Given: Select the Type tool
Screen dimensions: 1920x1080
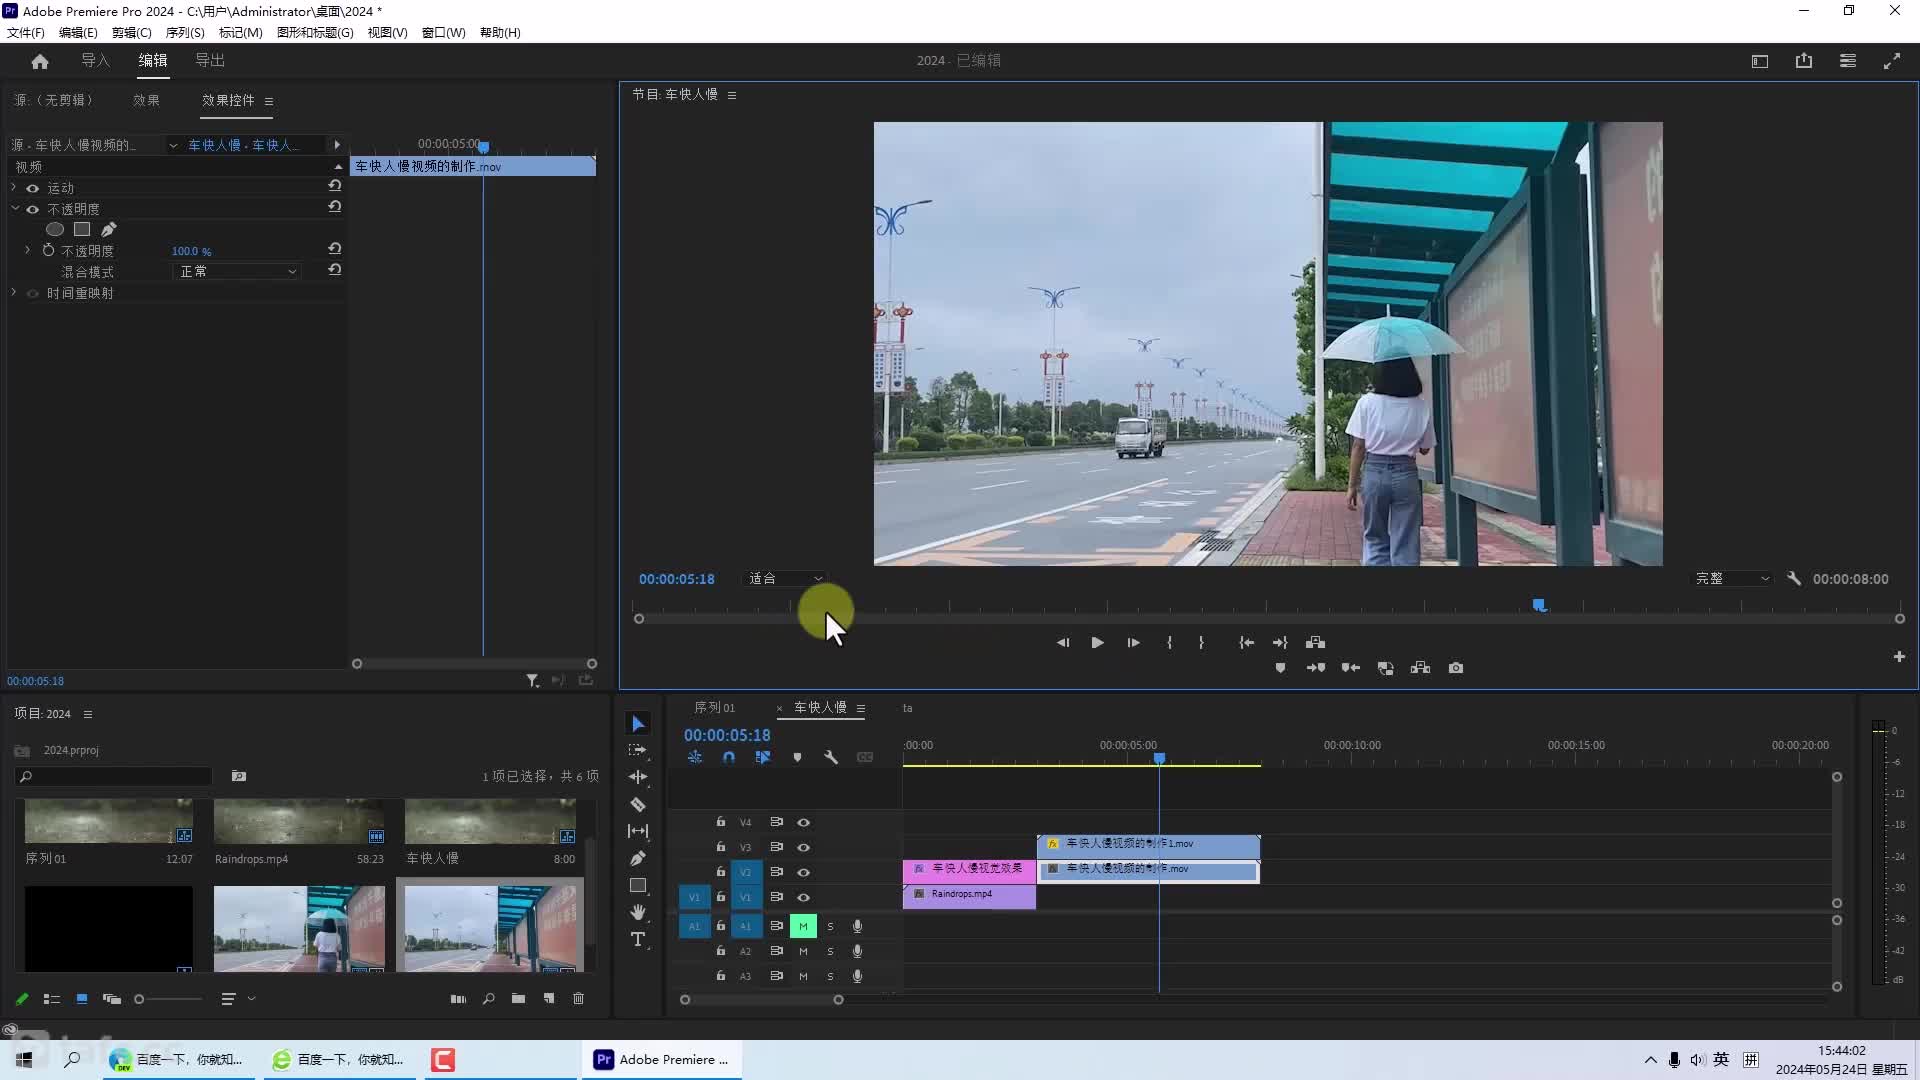Looking at the screenshot, I should point(638,939).
